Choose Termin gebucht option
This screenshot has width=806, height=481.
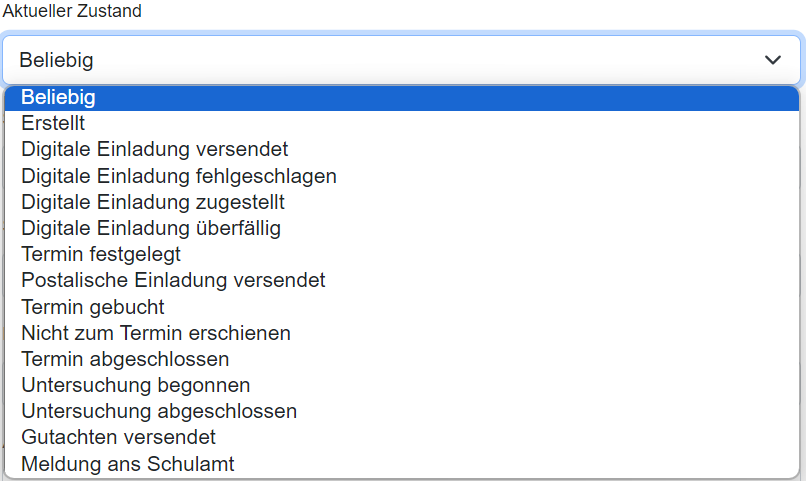click(x=92, y=307)
